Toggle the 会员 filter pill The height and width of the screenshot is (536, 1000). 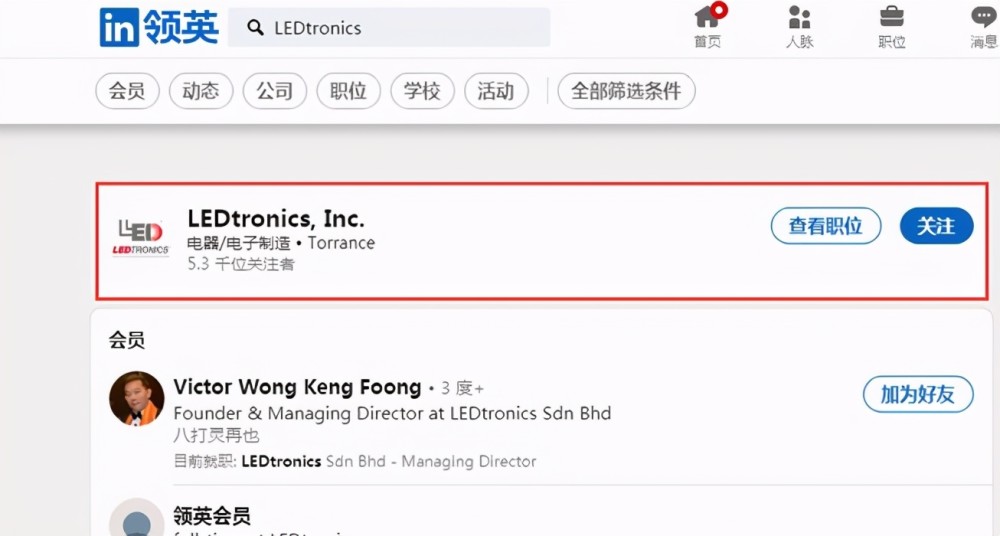(127, 91)
